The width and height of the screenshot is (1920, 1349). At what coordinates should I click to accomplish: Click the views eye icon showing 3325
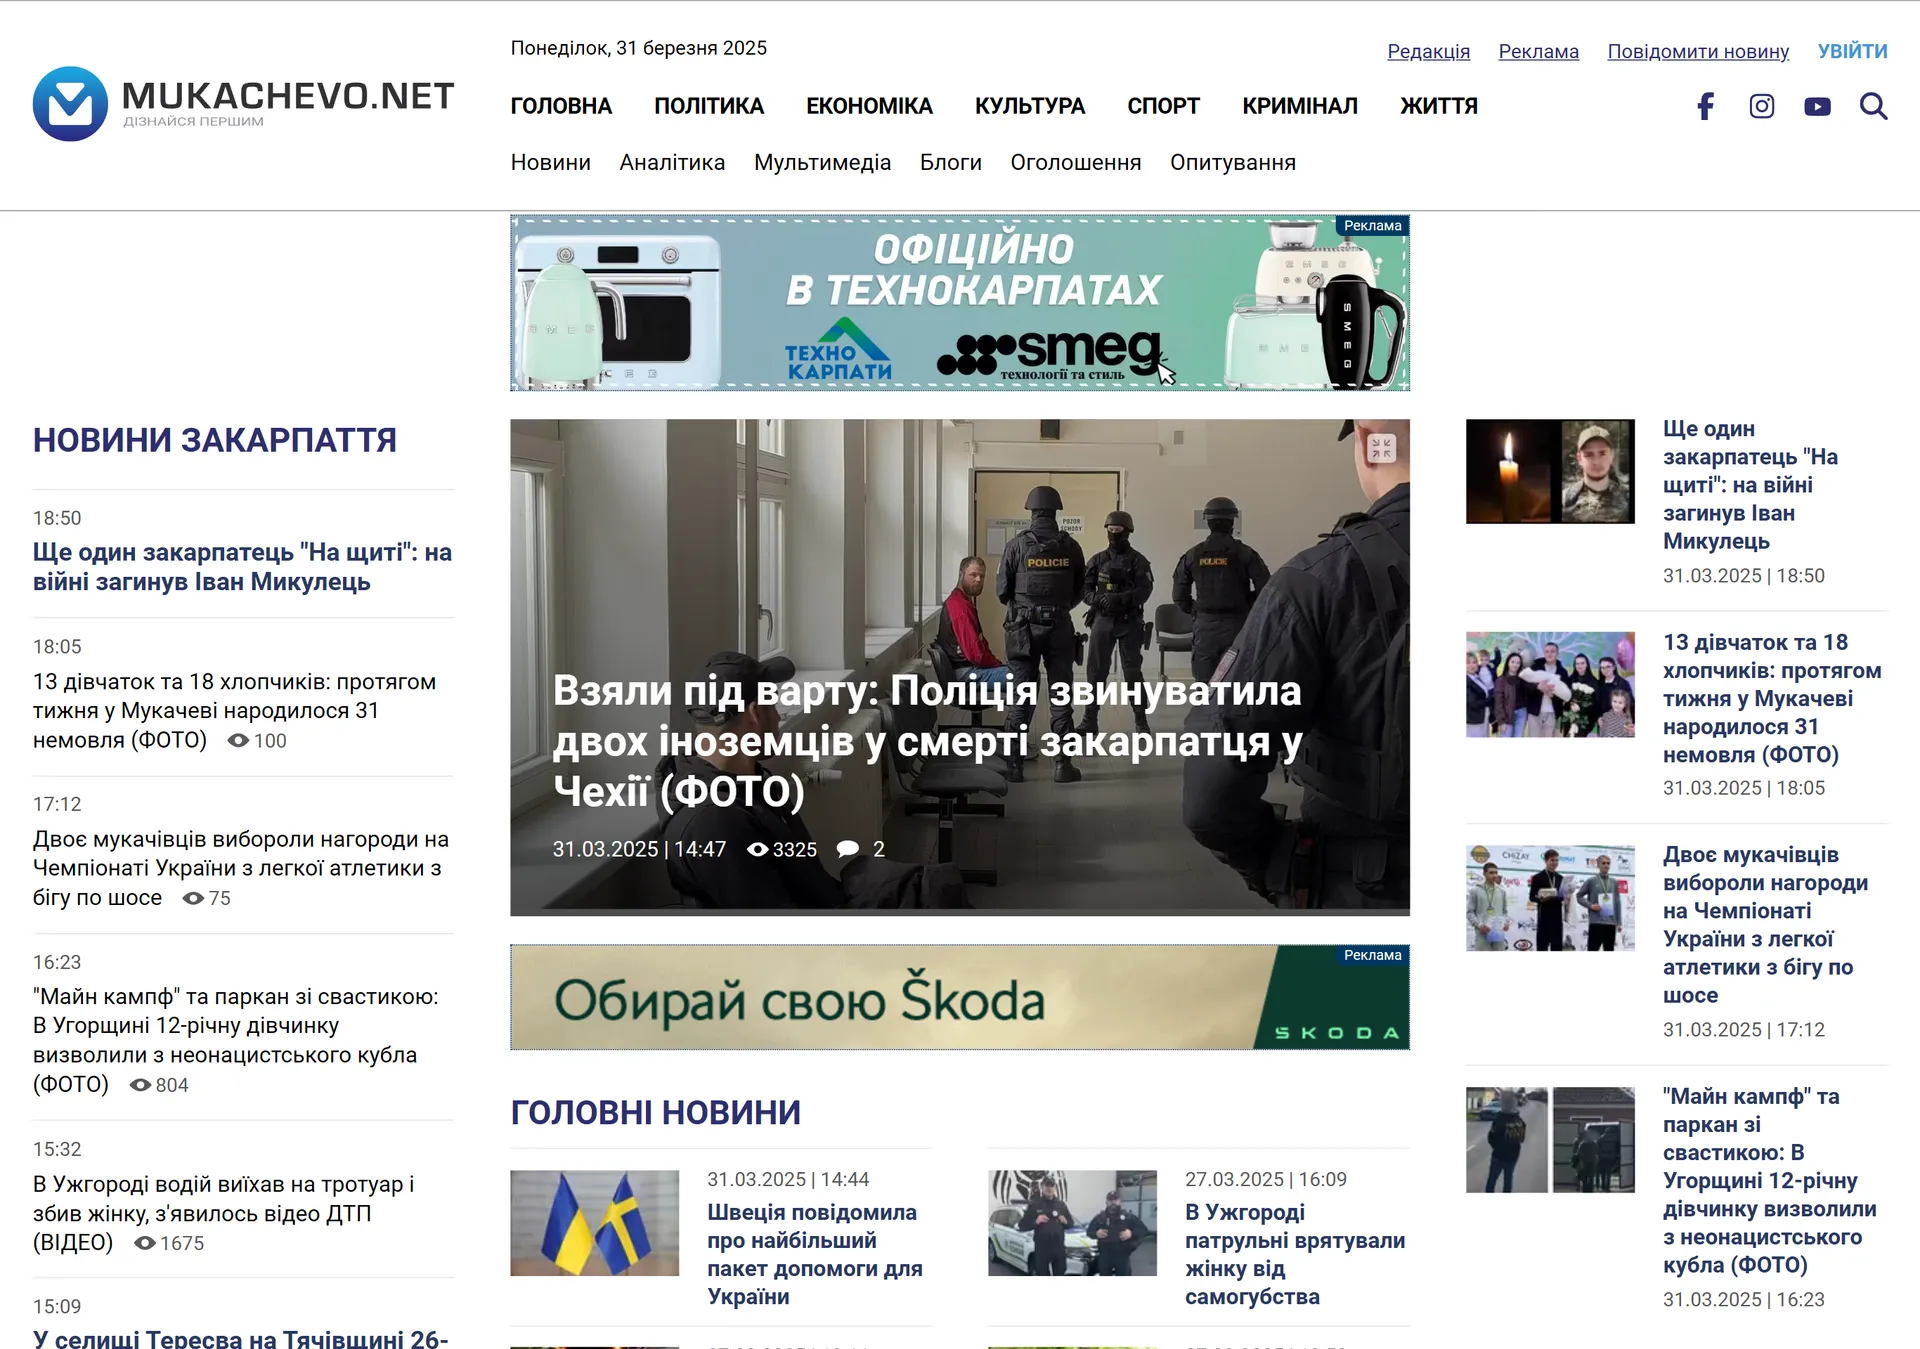[762, 849]
